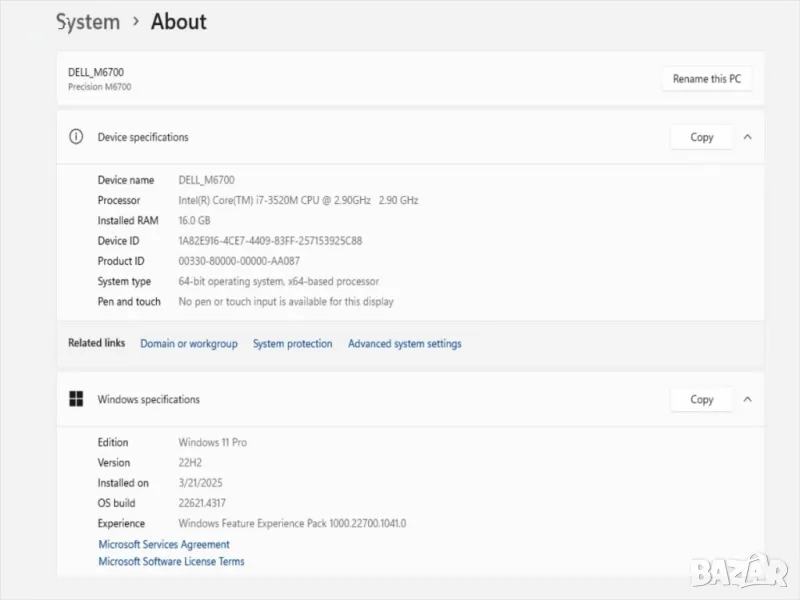Open the Microsoft Services Agreement link
This screenshot has width=800, height=600.
[x=164, y=545]
